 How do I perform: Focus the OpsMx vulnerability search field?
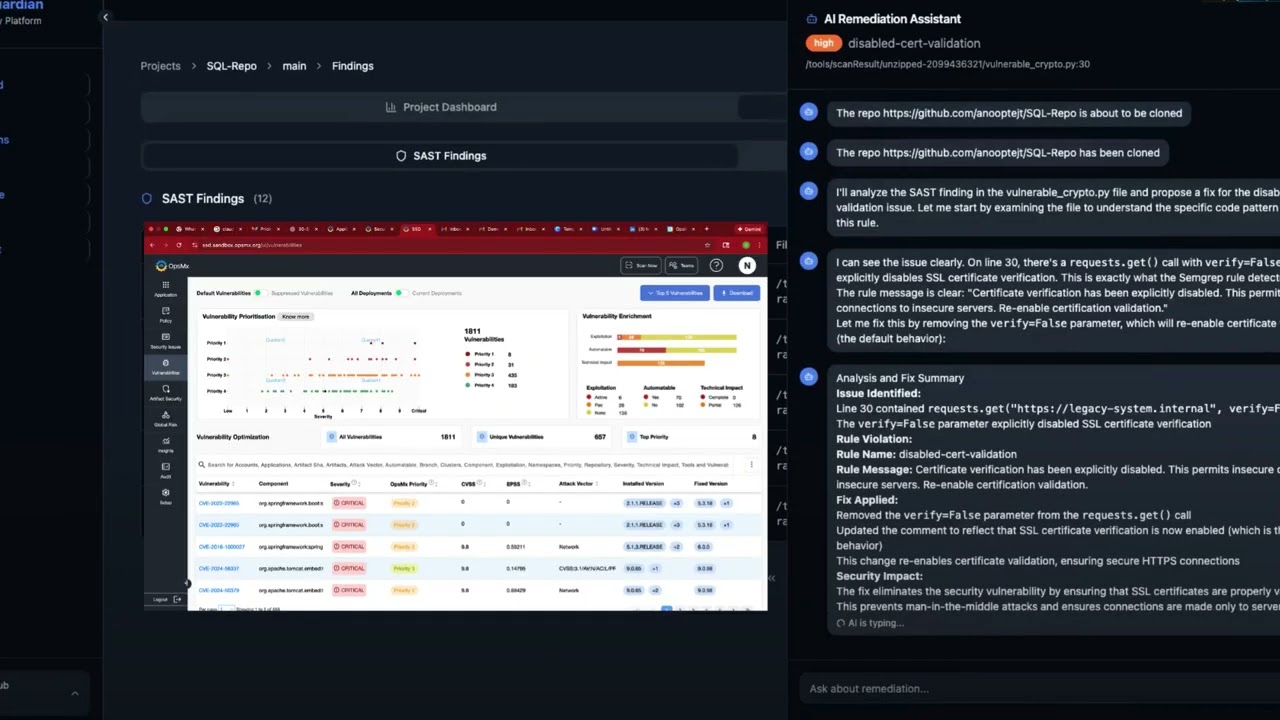pyautogui.click(x=465, y=465)
